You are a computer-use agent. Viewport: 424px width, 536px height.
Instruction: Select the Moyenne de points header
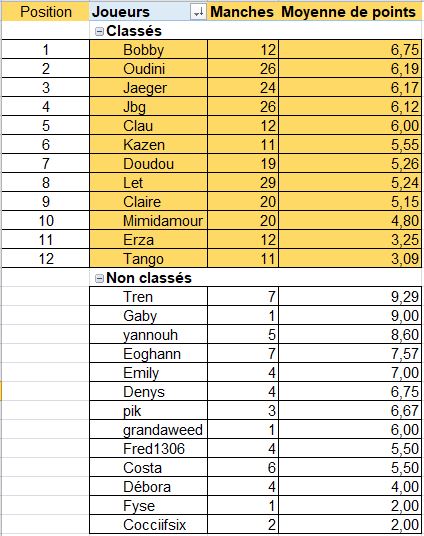[349, 12]
